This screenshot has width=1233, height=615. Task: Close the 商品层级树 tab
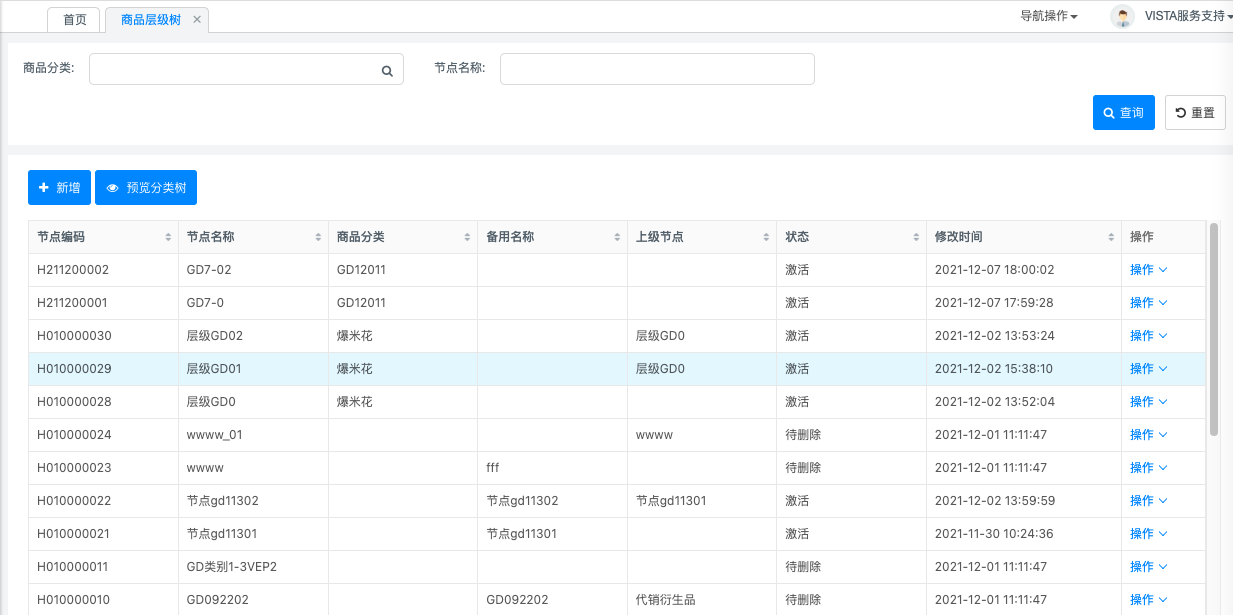click(197, 20)
